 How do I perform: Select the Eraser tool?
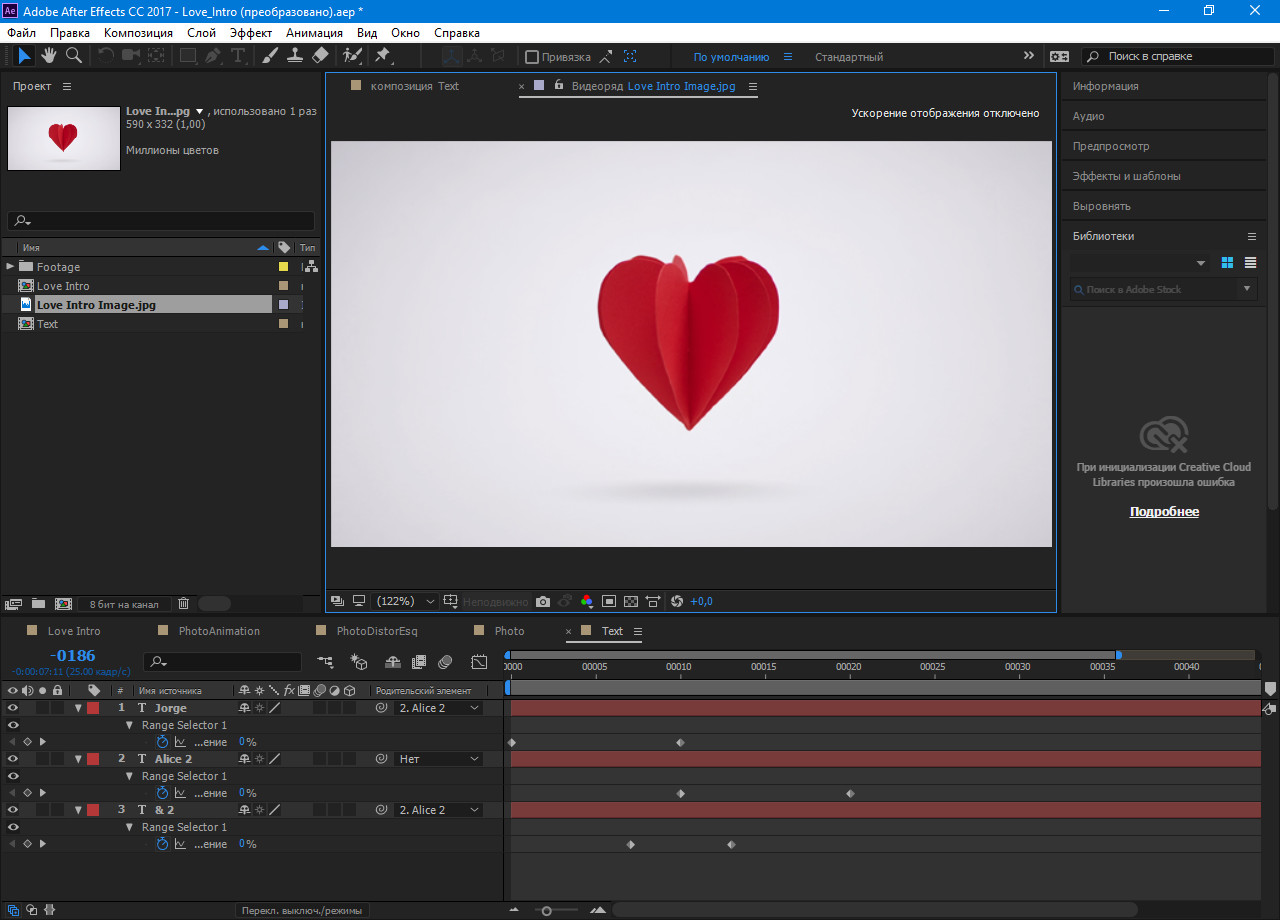click(320, 56)
